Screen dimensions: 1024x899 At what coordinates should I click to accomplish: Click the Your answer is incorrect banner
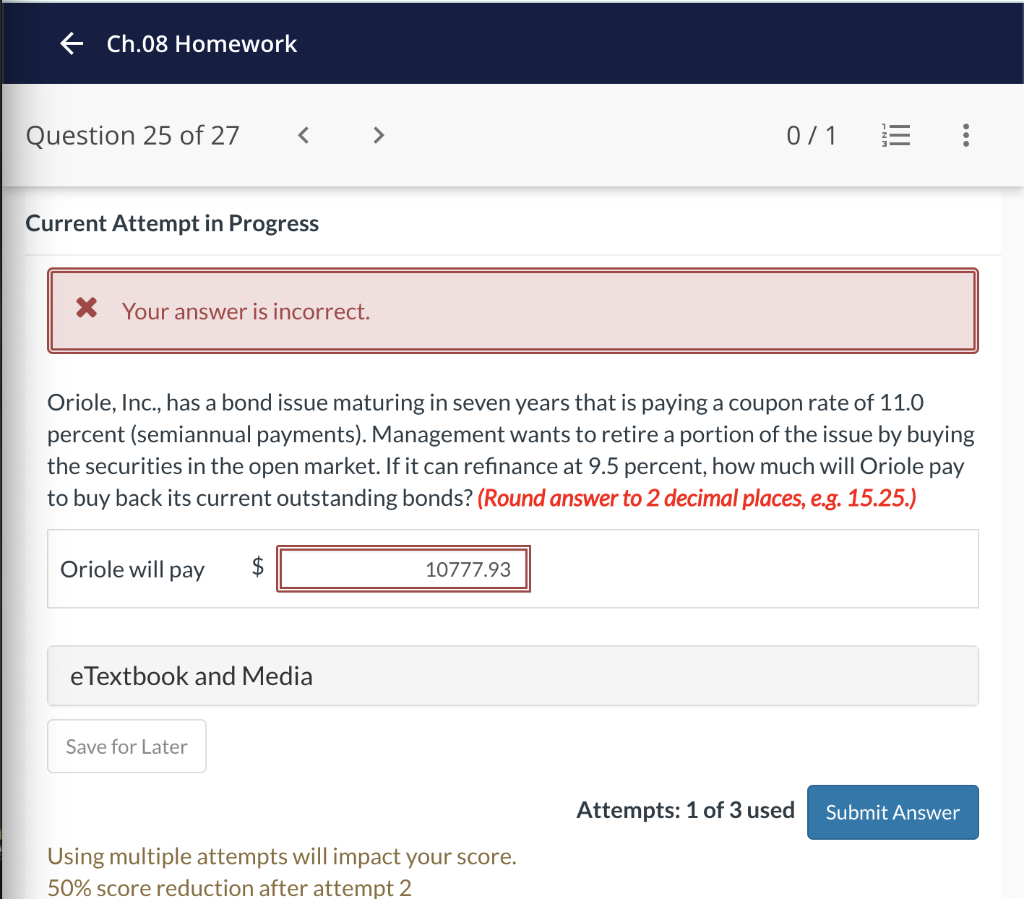click(246, 311)
